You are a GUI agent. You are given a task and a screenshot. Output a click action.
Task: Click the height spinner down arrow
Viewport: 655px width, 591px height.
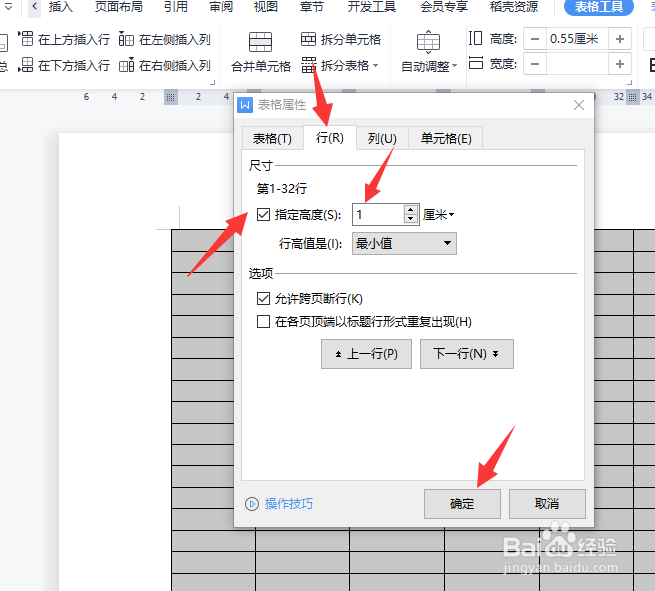point(411,219)
